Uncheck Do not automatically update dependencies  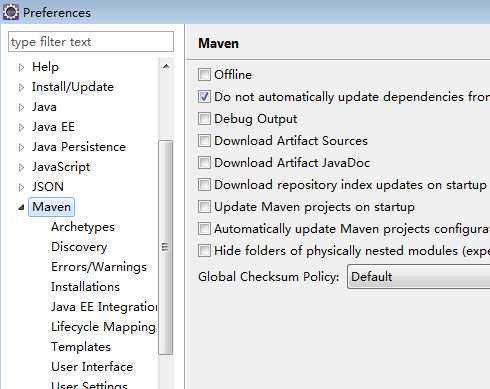204,97
